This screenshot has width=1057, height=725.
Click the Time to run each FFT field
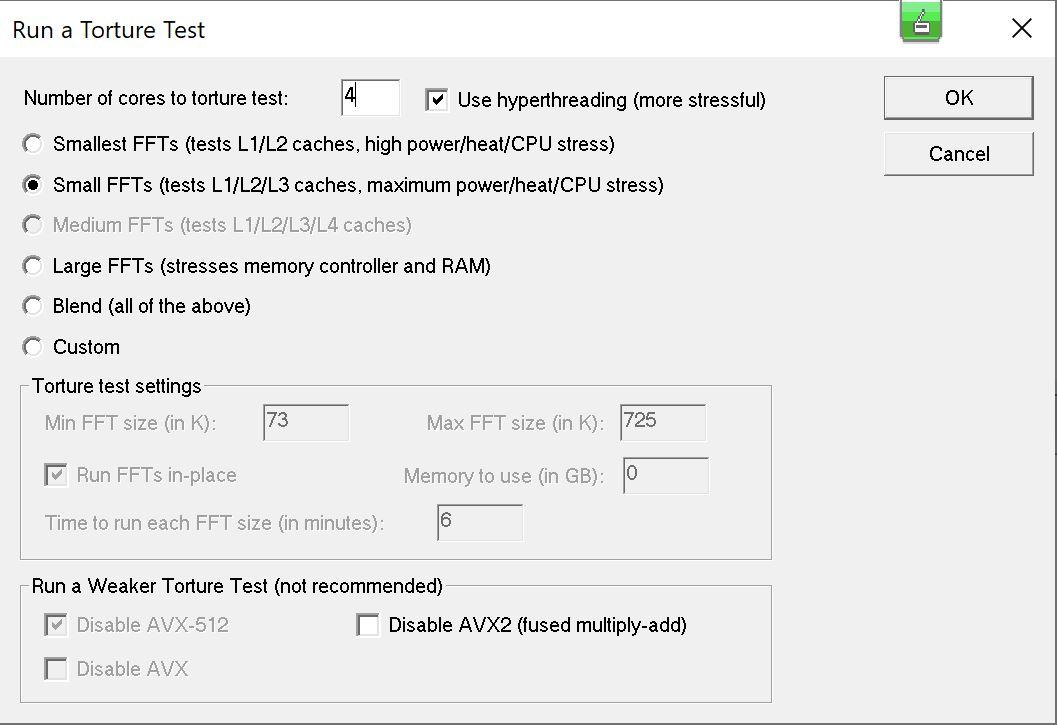480,523
